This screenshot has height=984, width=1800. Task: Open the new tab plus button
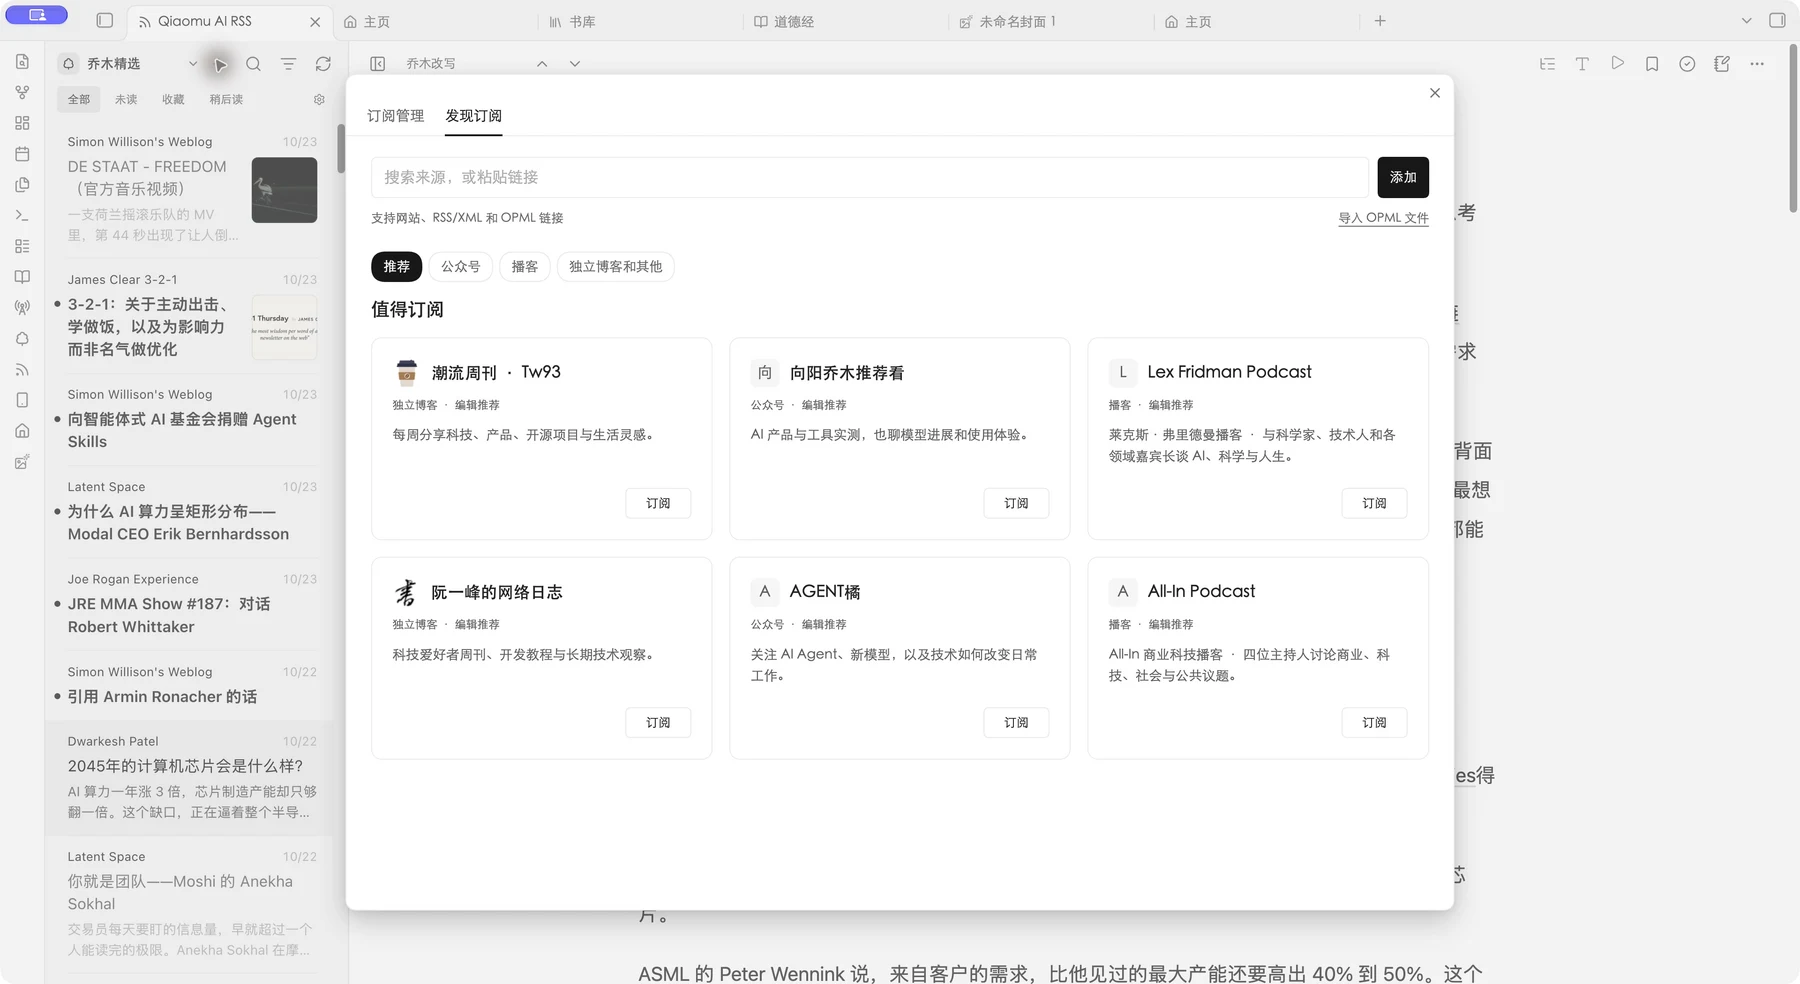coord(1380,21)
